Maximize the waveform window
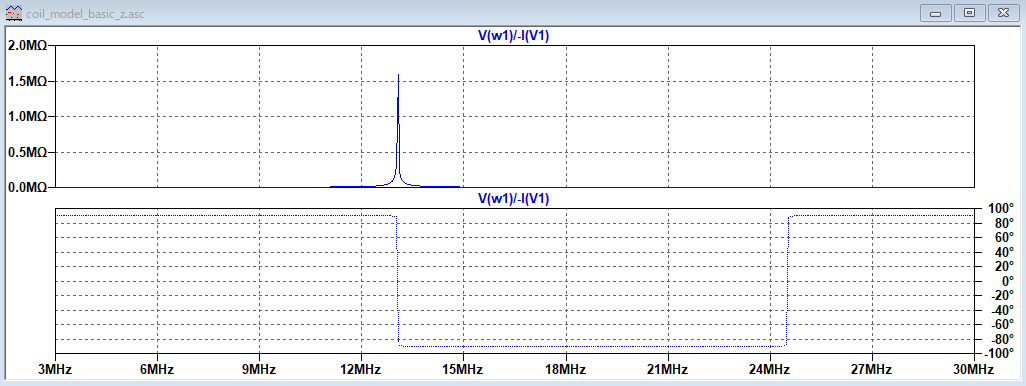 970,12
